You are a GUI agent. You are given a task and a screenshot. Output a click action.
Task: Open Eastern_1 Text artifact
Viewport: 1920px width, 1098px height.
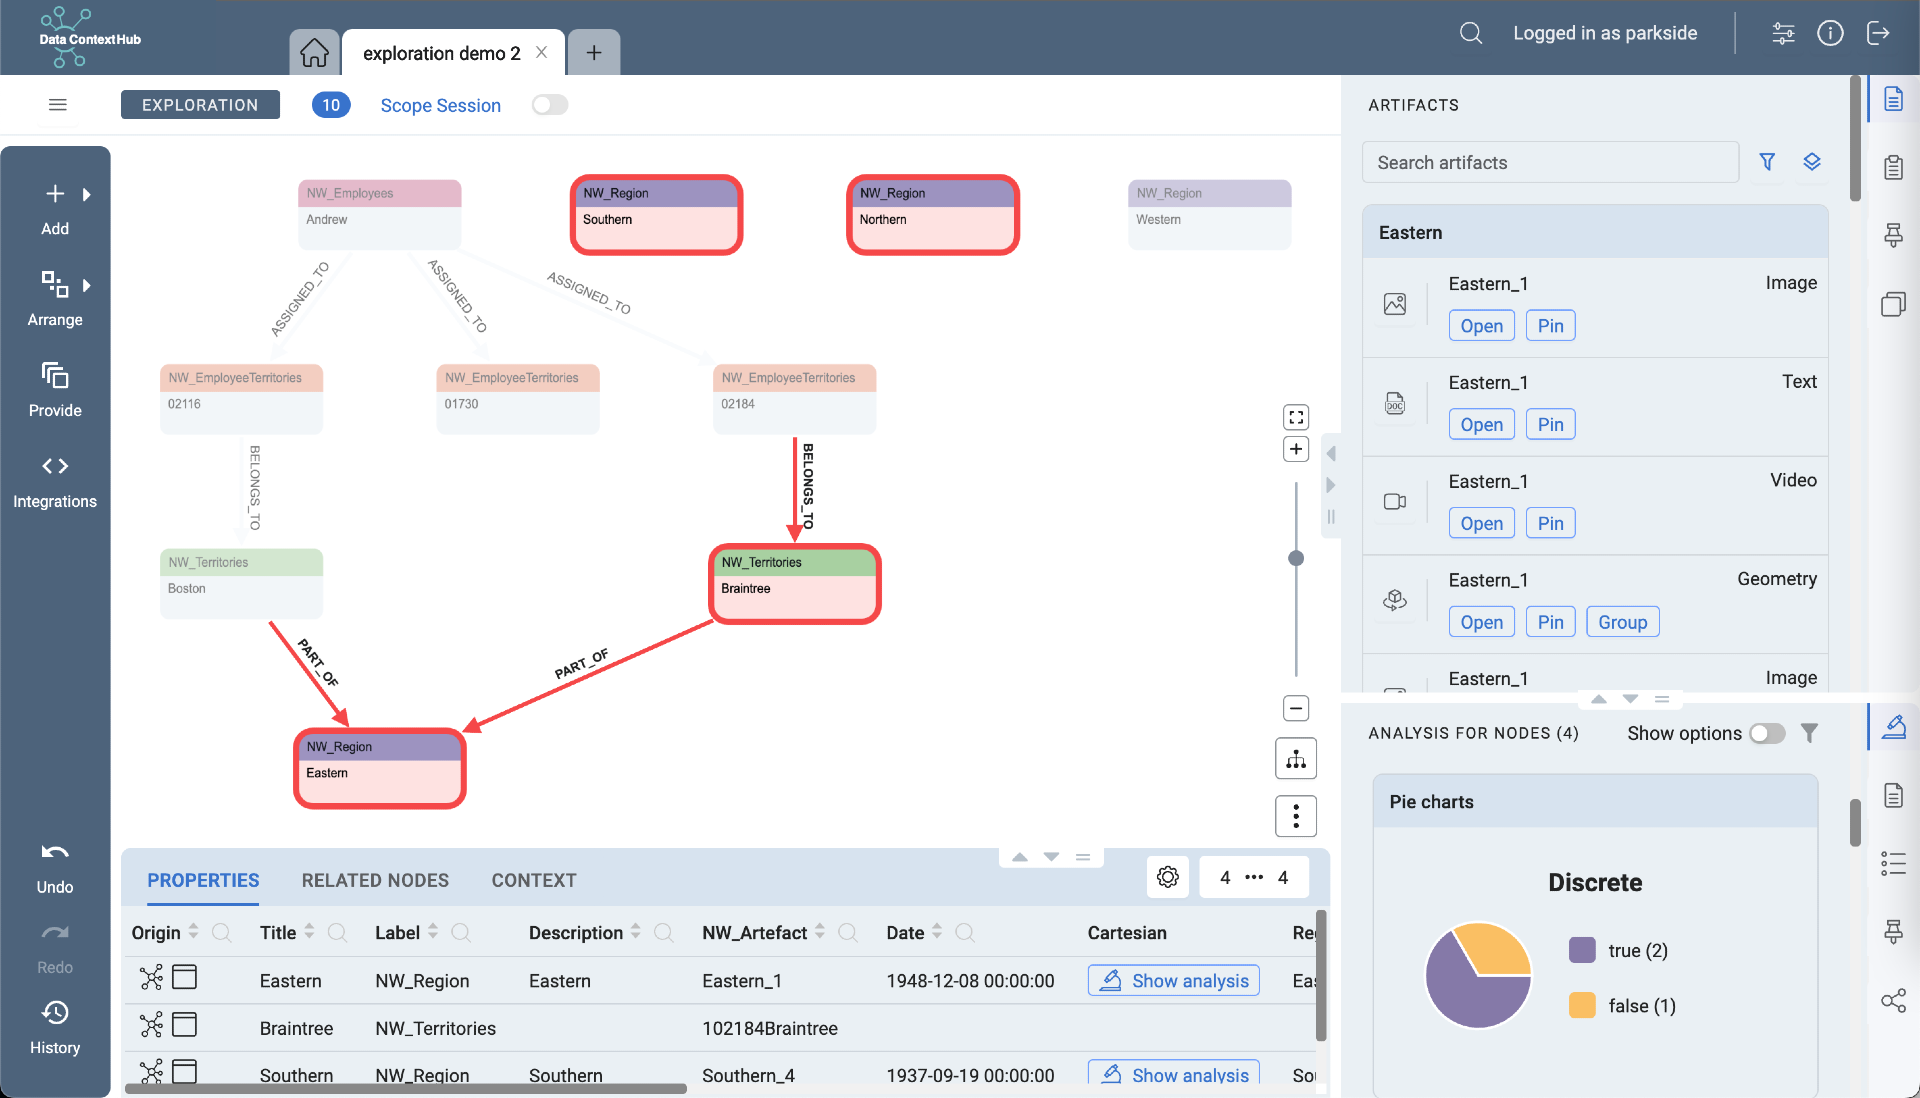coord(1481,424)
